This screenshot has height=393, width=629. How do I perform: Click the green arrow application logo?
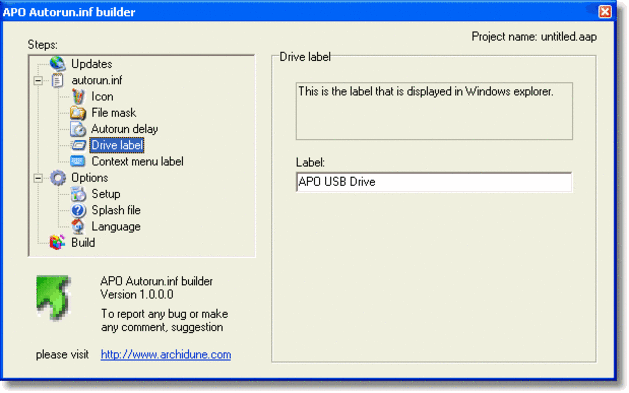pos(53,298)
